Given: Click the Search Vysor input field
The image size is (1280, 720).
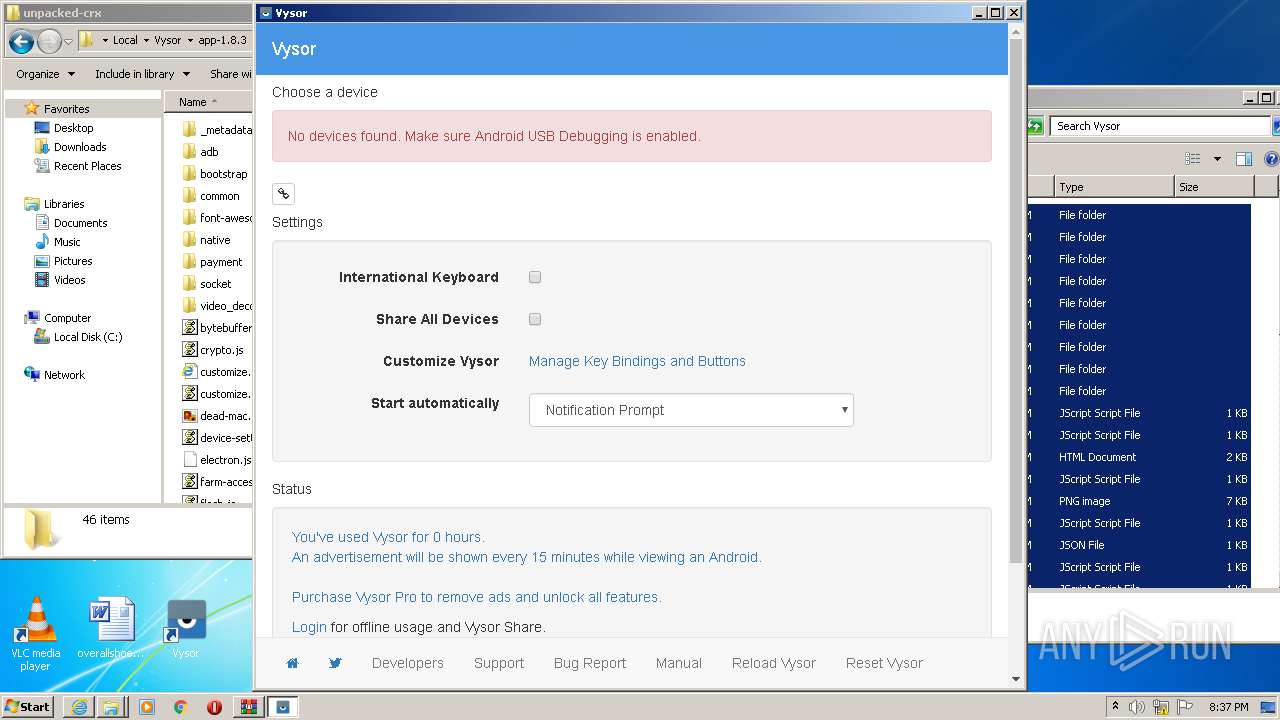Looking at the screenshot, I should [x=1160, y=126].
